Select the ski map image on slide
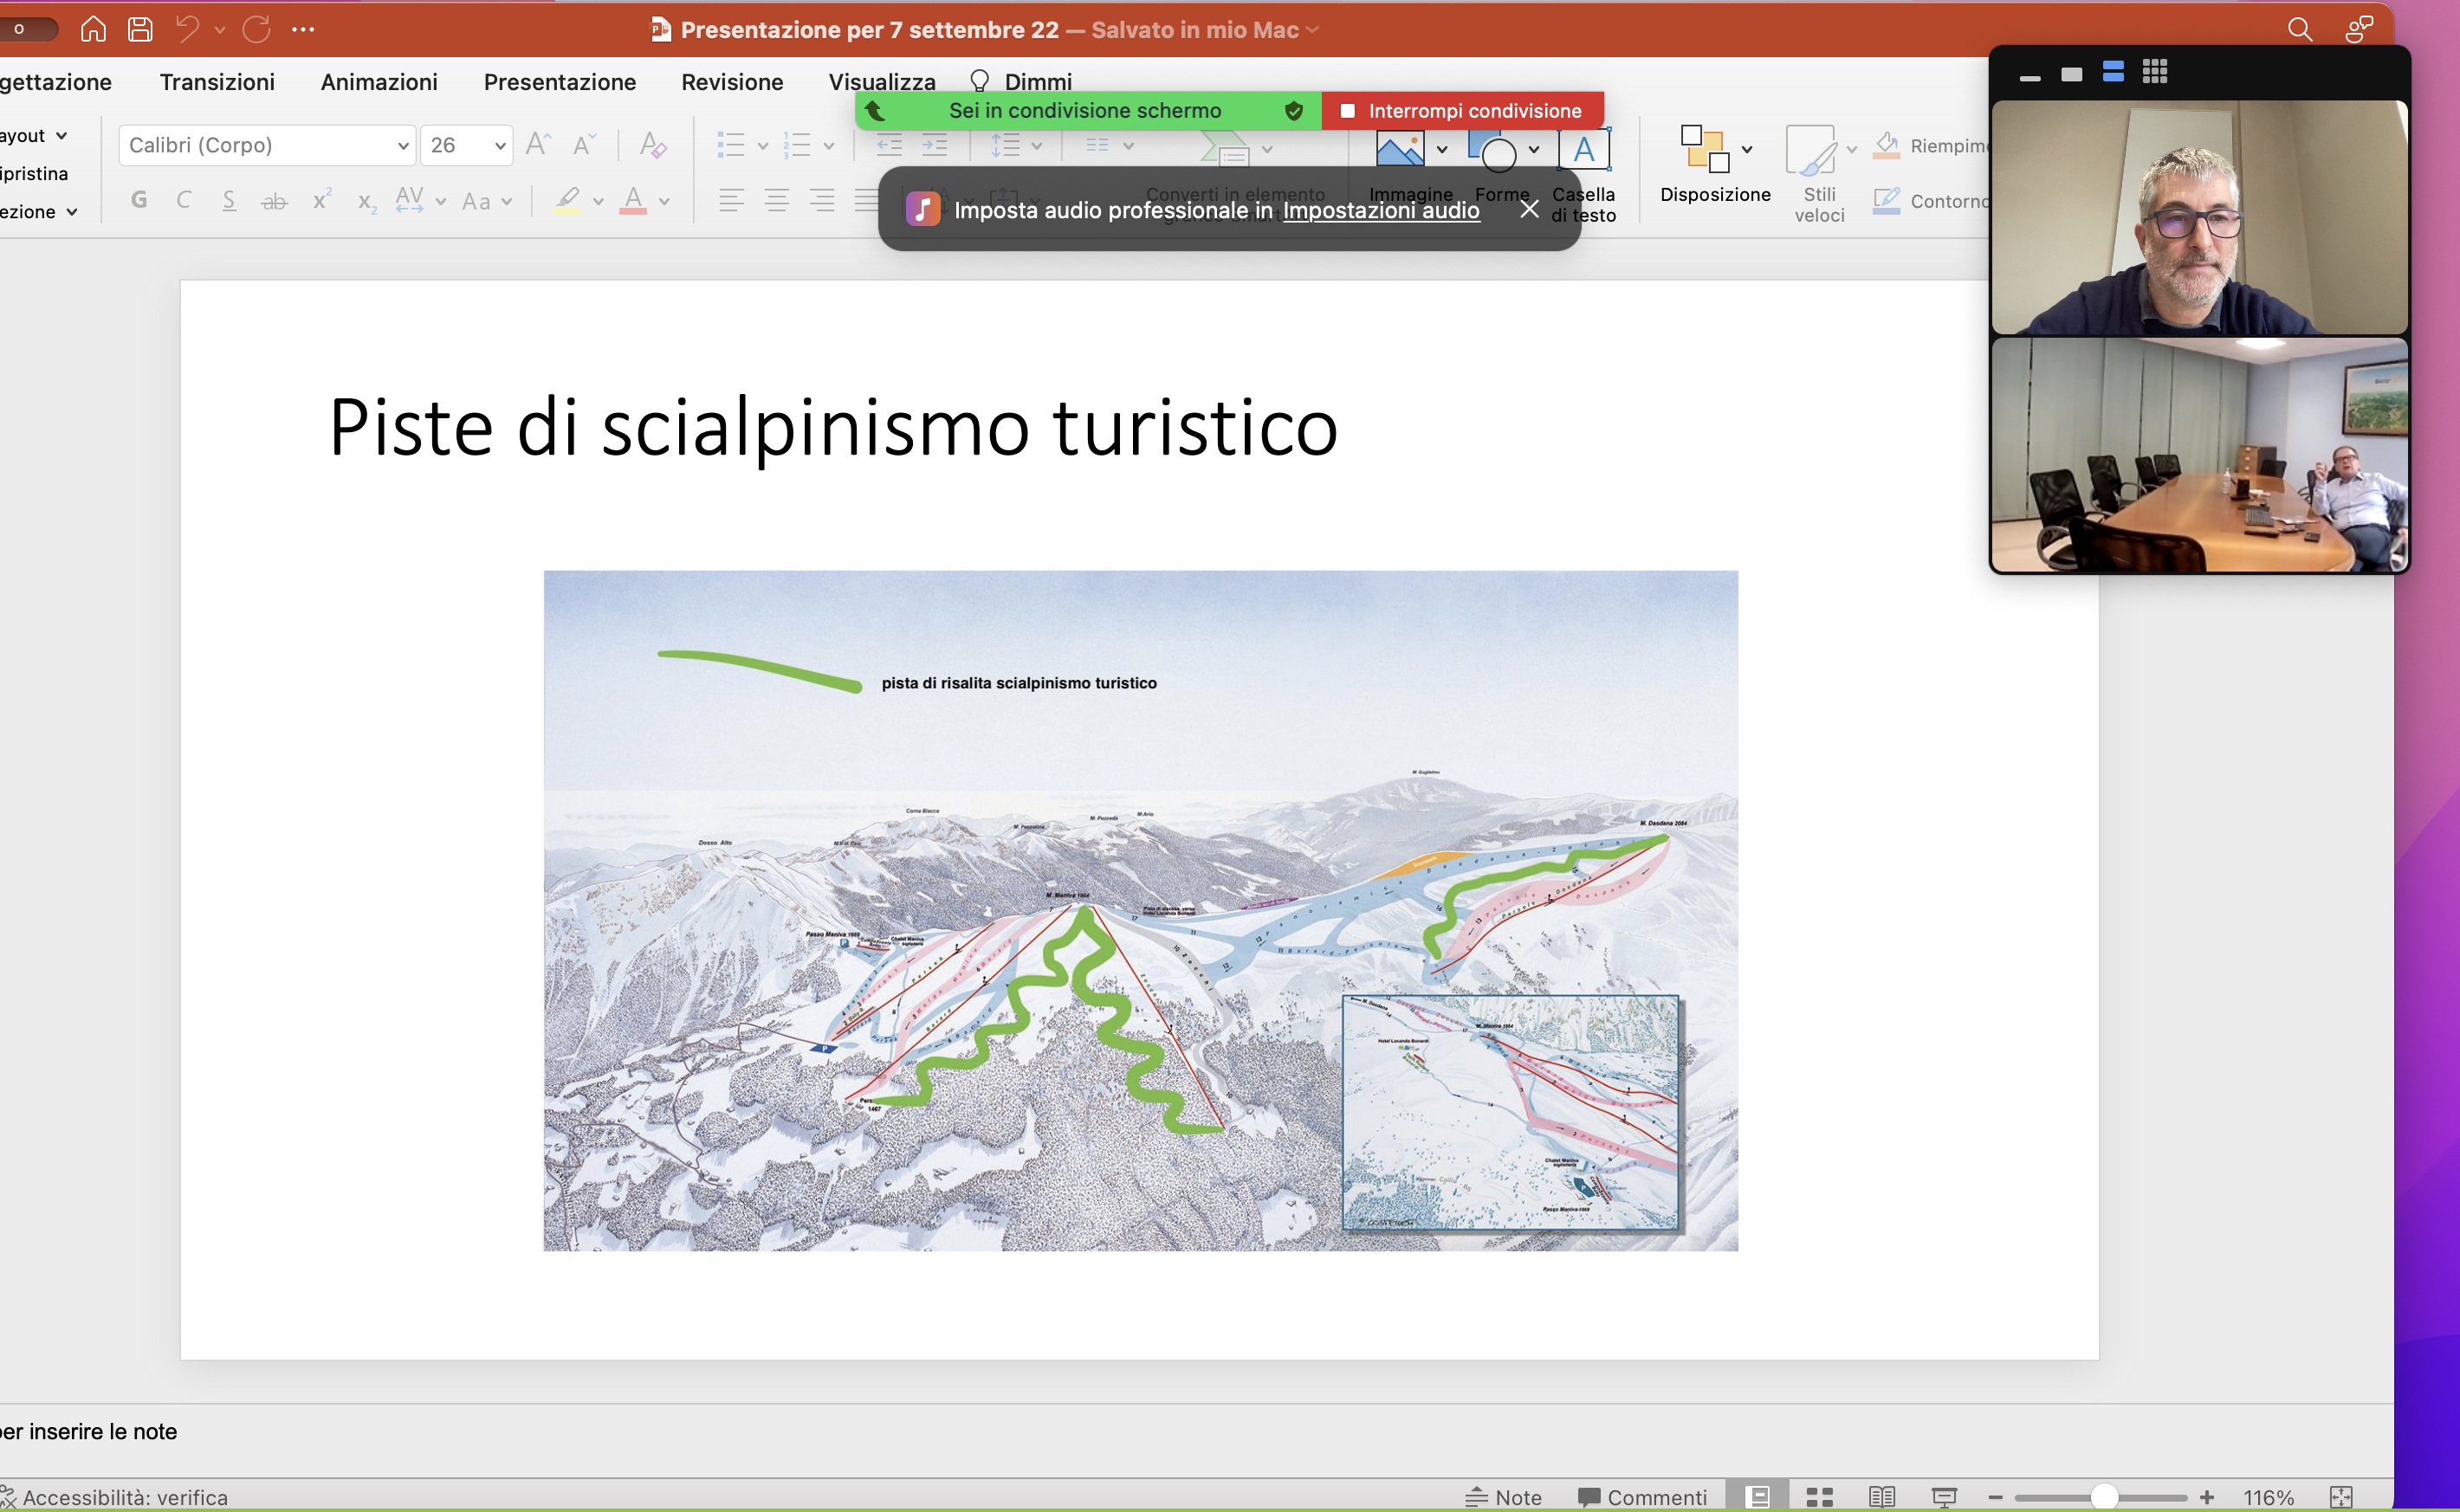Viewport: 2460px width, 1512px height. [1141, 911]
